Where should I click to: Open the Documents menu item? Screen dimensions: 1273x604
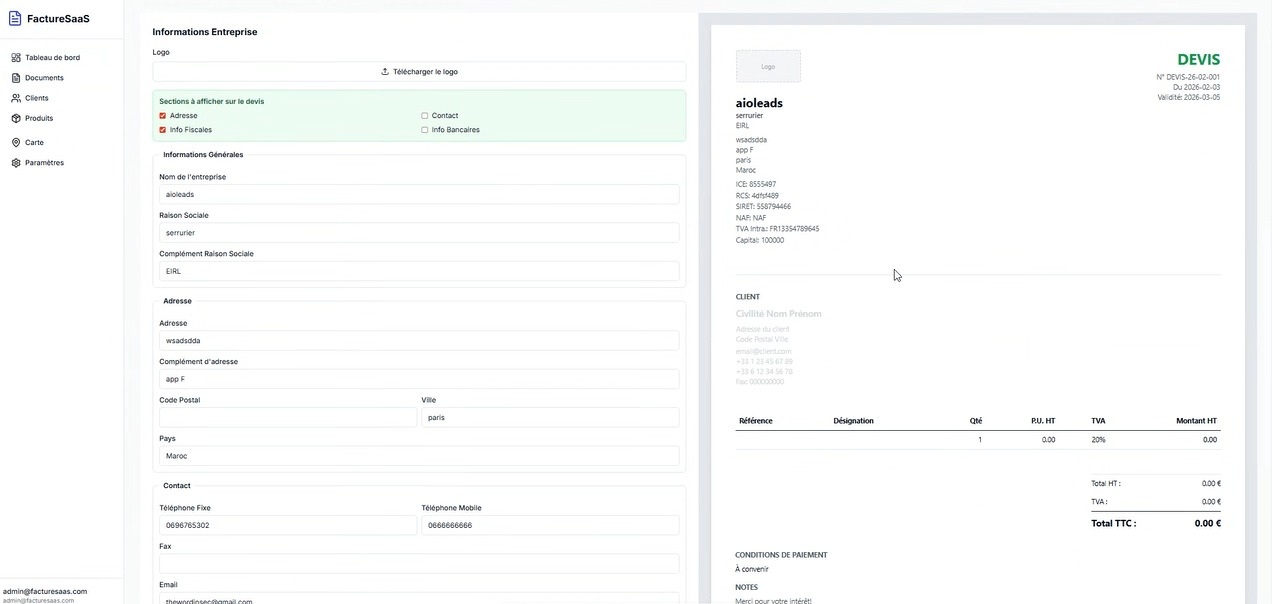click(44, 78)
